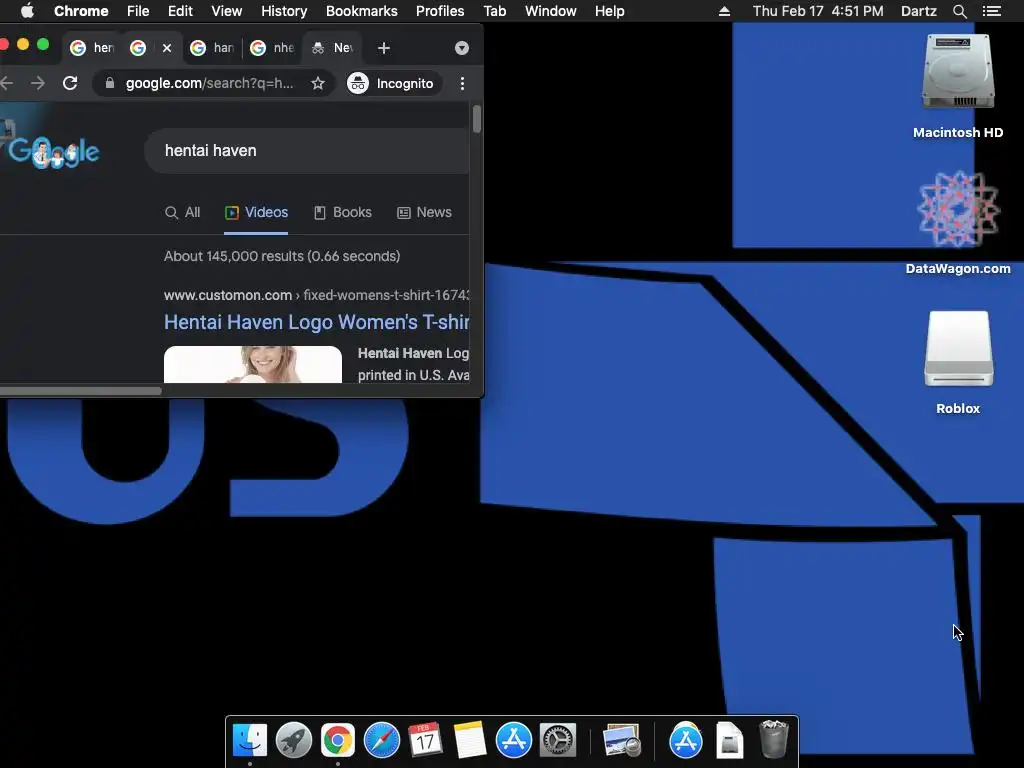The width and height of the screenshot is (1024, 768).
Task: Open the Profiles menu
Action: click(x=440, y=11)
